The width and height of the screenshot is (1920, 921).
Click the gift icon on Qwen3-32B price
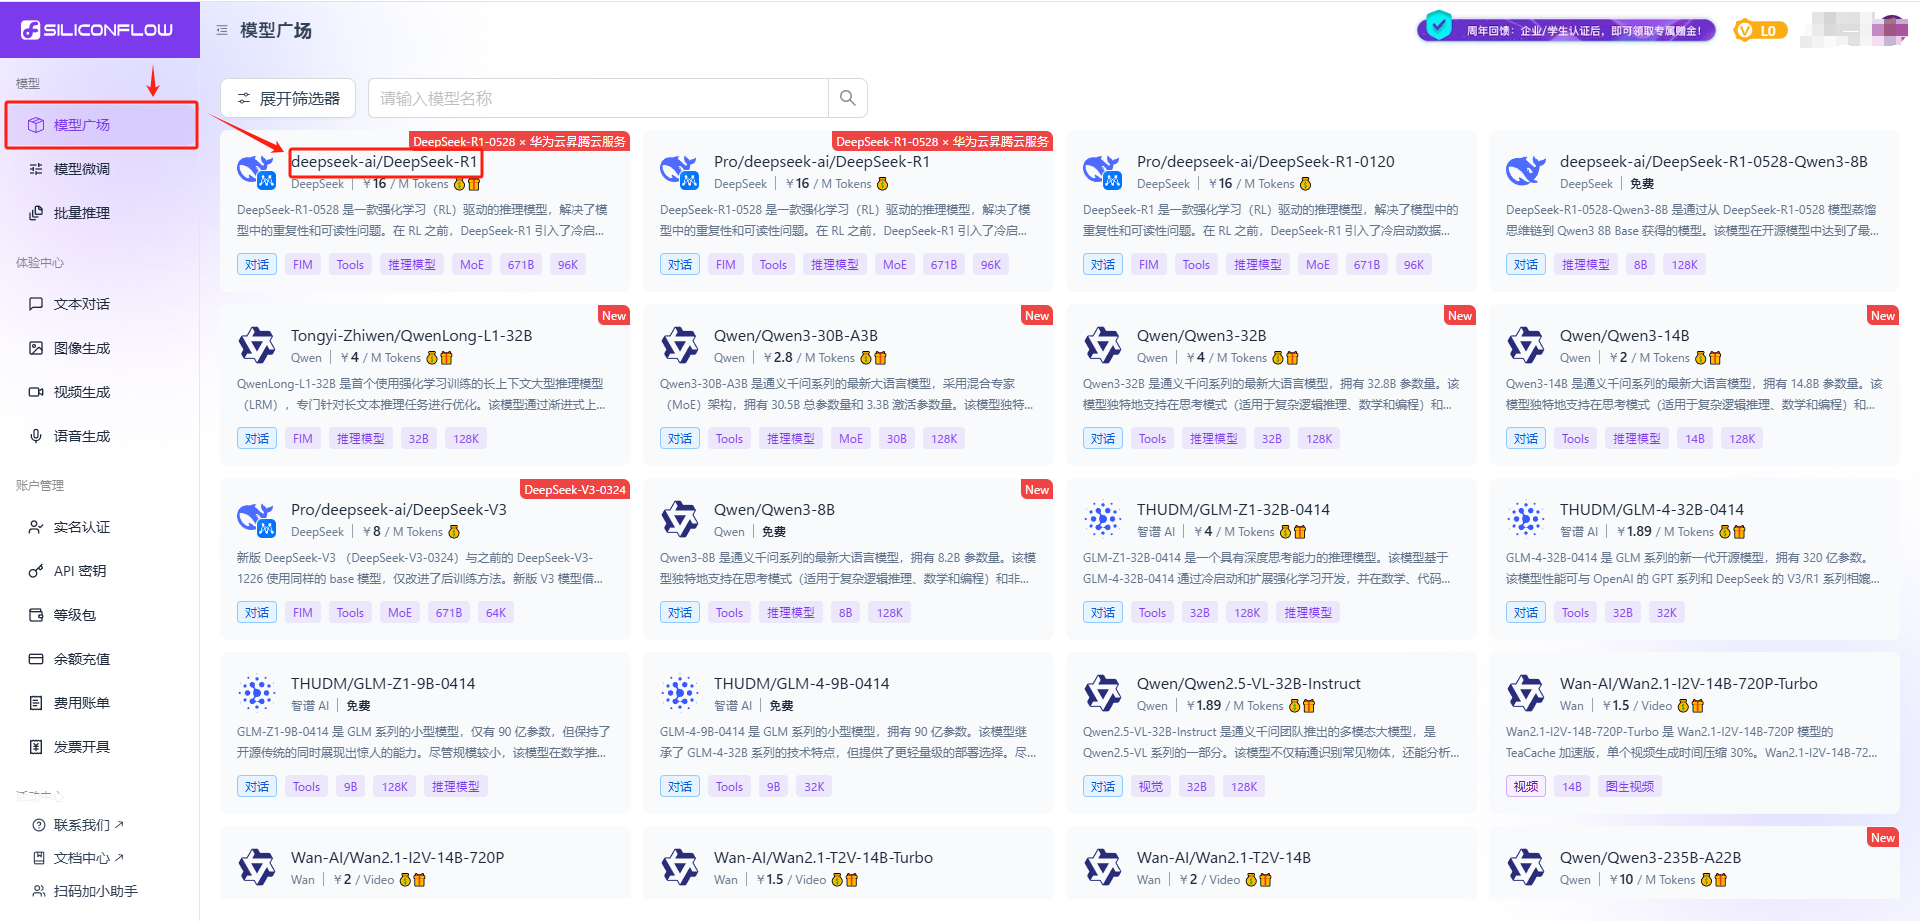pos(1292,358)
